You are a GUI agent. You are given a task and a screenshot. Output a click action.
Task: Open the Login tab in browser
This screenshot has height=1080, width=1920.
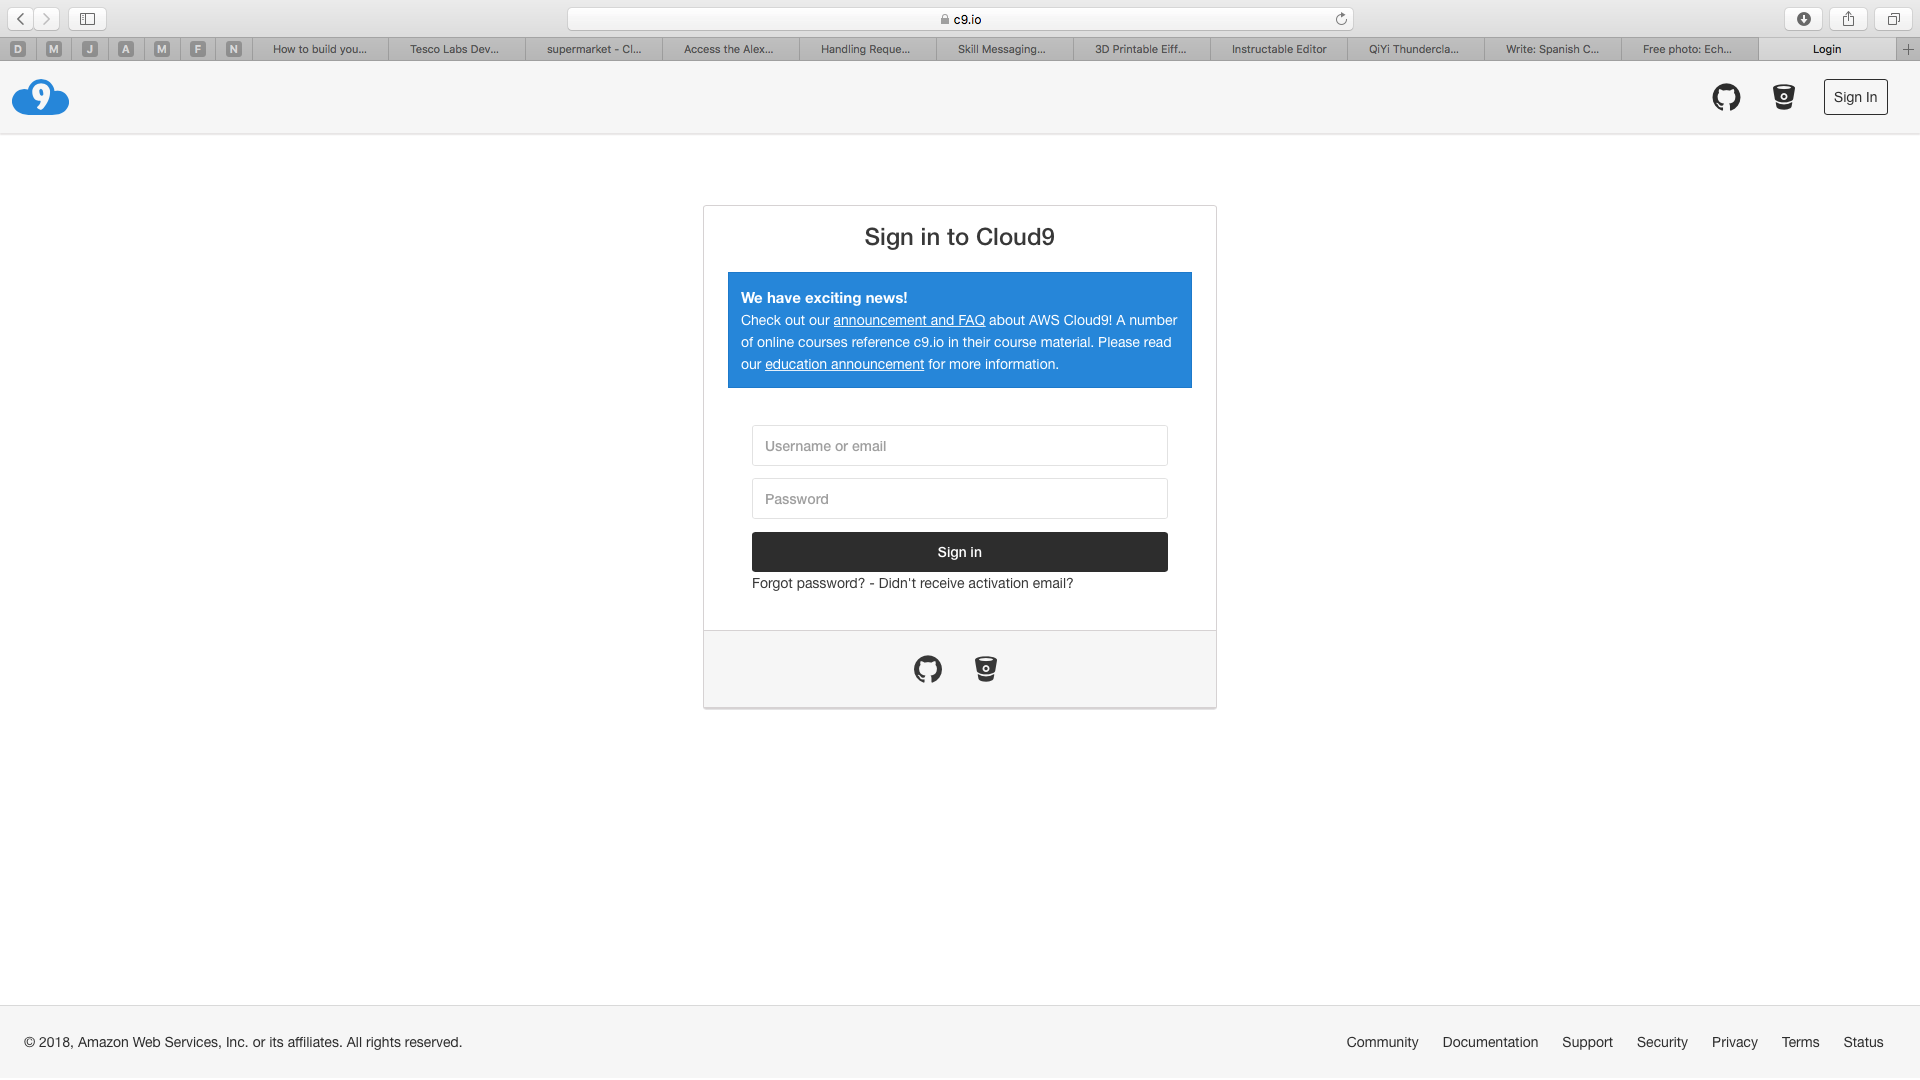1826,49
